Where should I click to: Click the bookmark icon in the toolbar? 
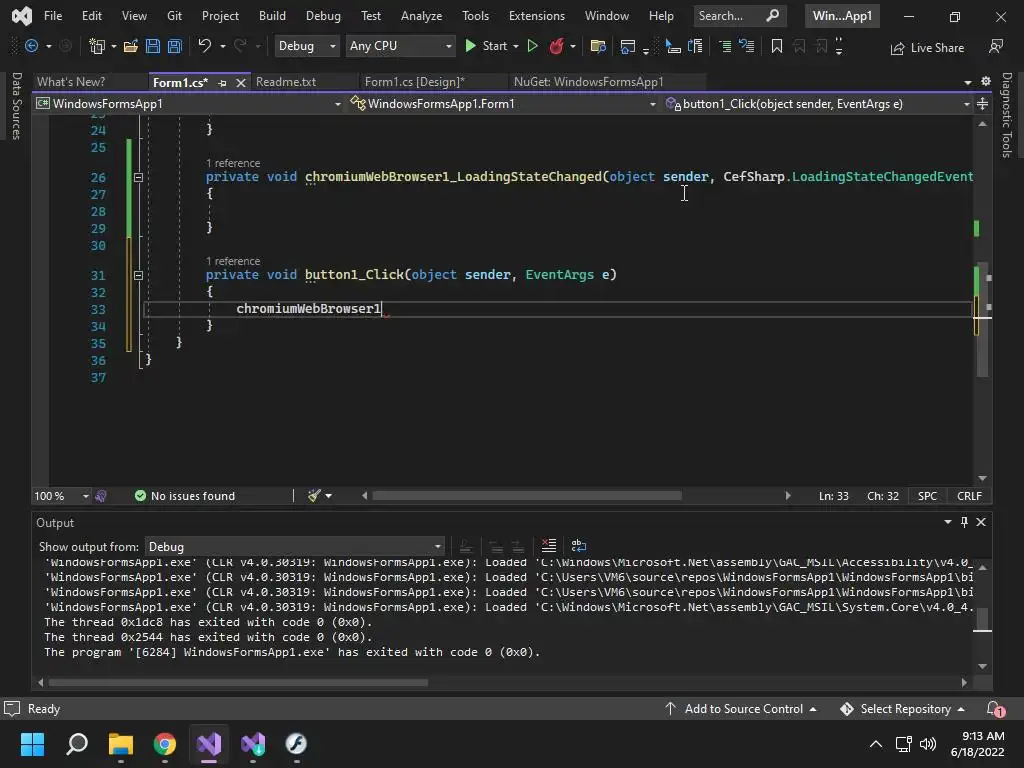(x=776, y=46)
